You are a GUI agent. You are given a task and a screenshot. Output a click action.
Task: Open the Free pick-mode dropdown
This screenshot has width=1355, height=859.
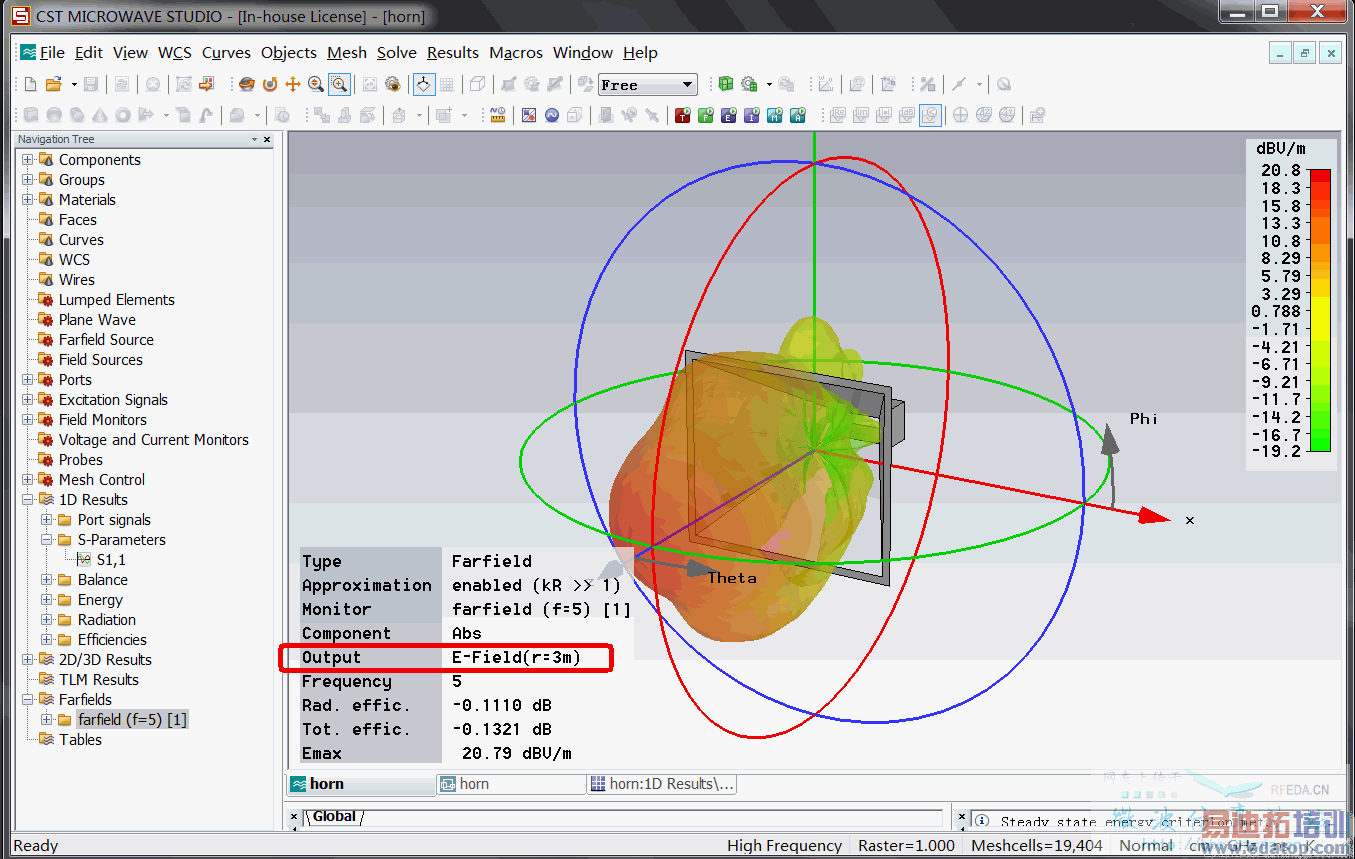687,85
